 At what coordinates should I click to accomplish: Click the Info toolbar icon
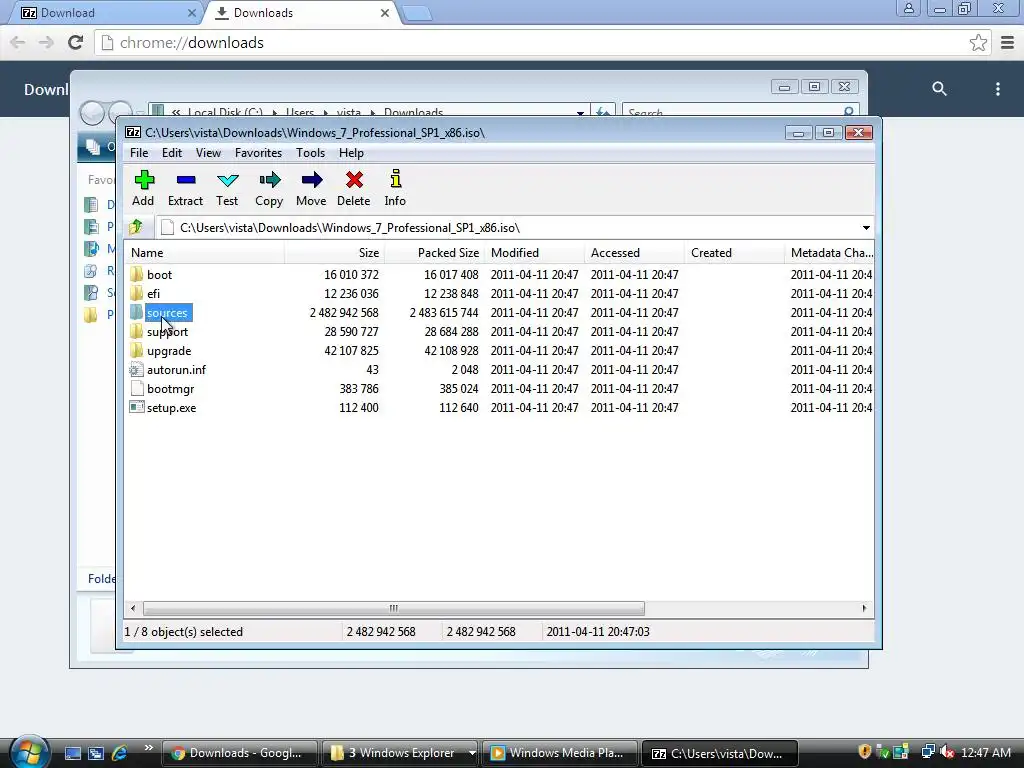coord(395,179)
